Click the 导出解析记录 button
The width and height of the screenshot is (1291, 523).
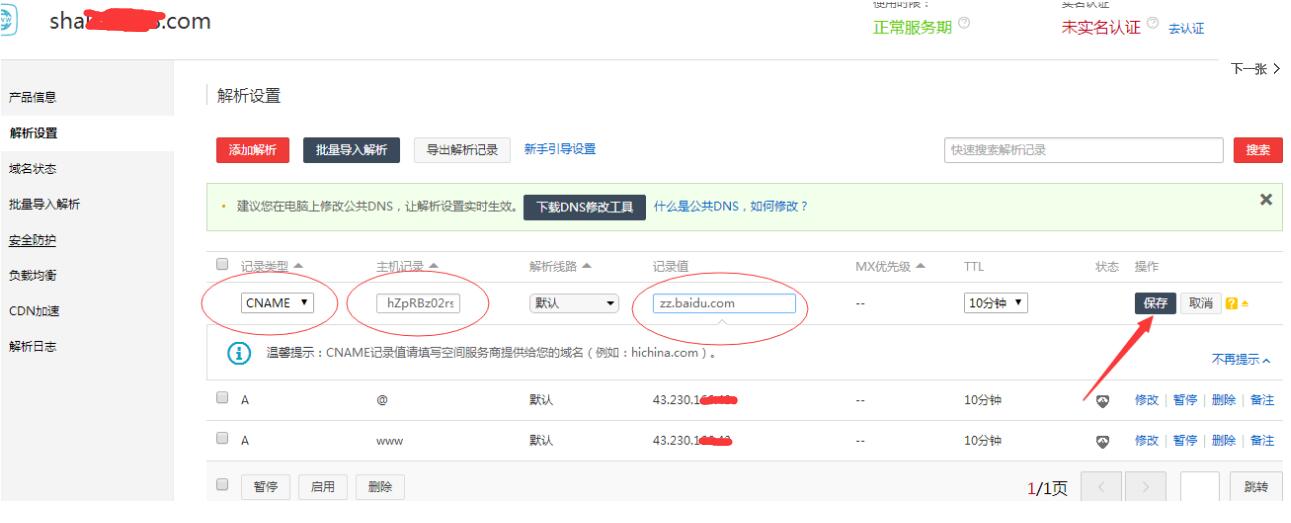(x=463, y=150)
